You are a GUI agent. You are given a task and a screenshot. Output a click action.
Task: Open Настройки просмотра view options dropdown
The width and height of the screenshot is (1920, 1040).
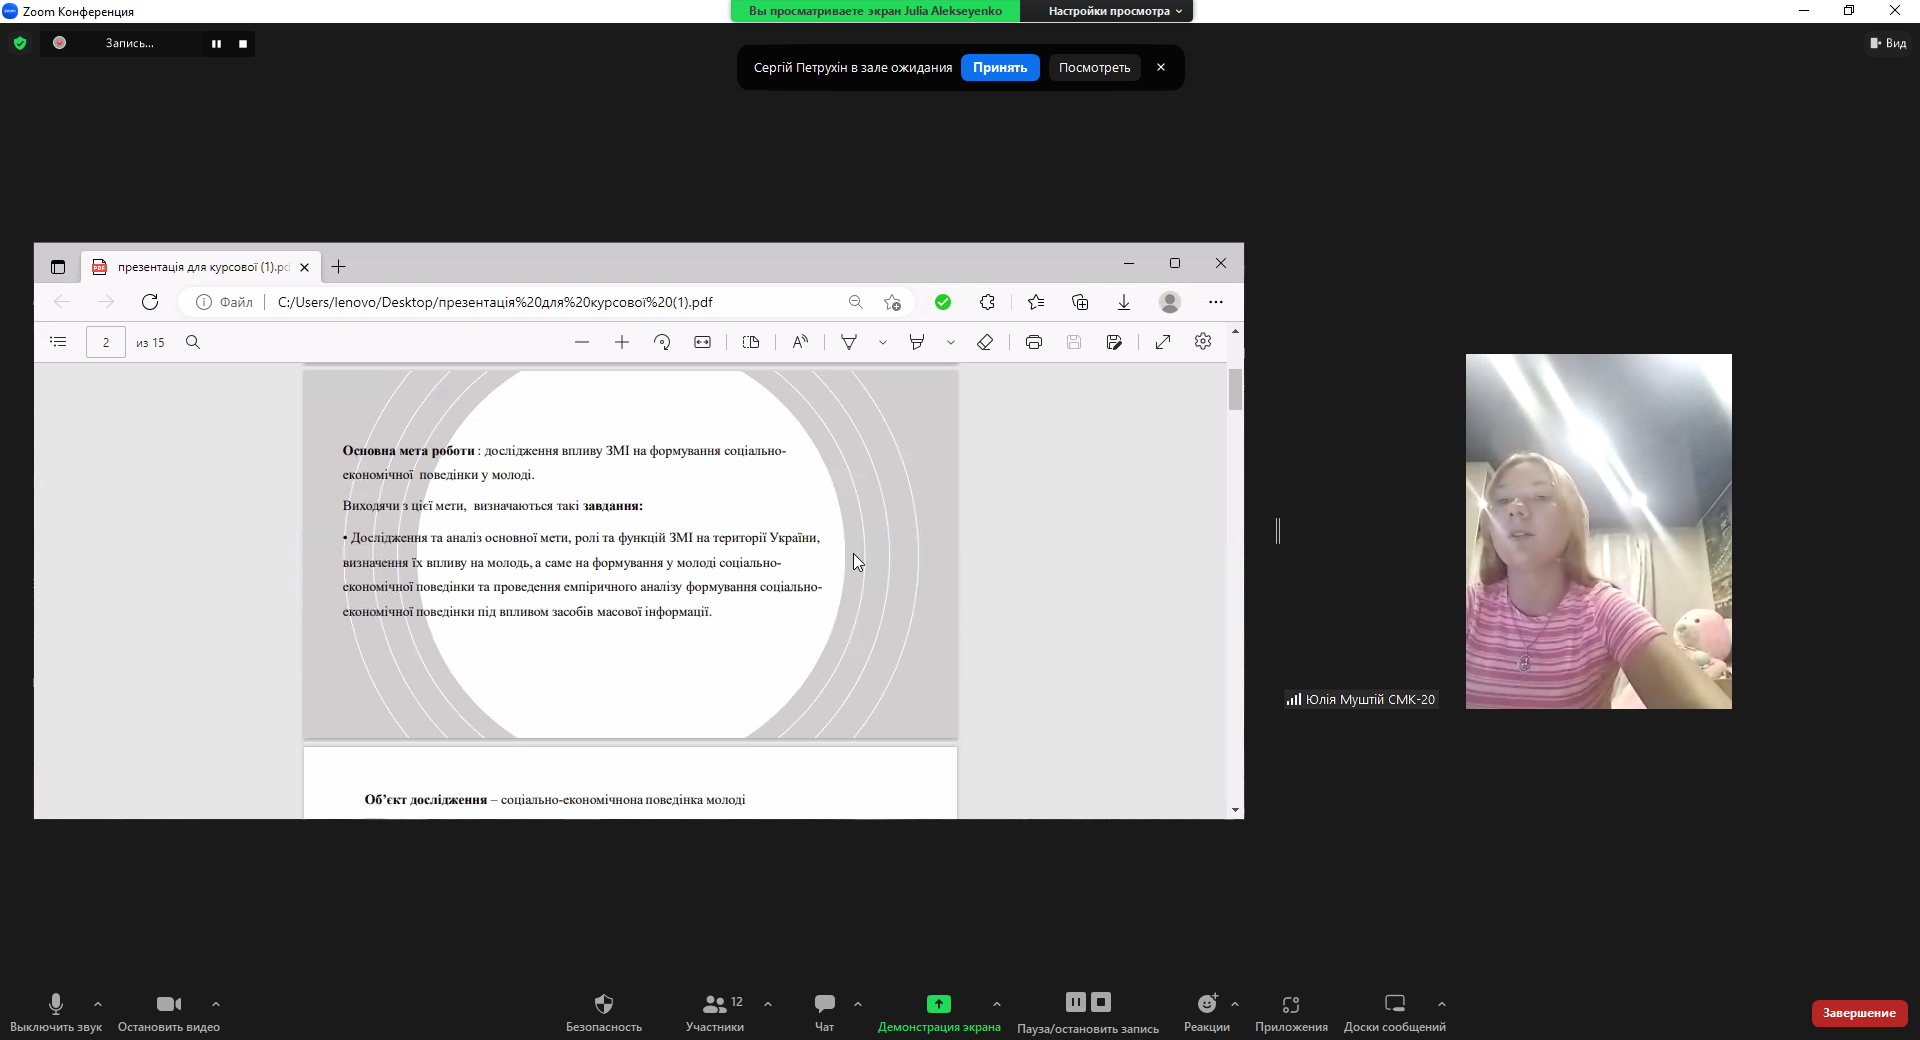pos(1115,11)
